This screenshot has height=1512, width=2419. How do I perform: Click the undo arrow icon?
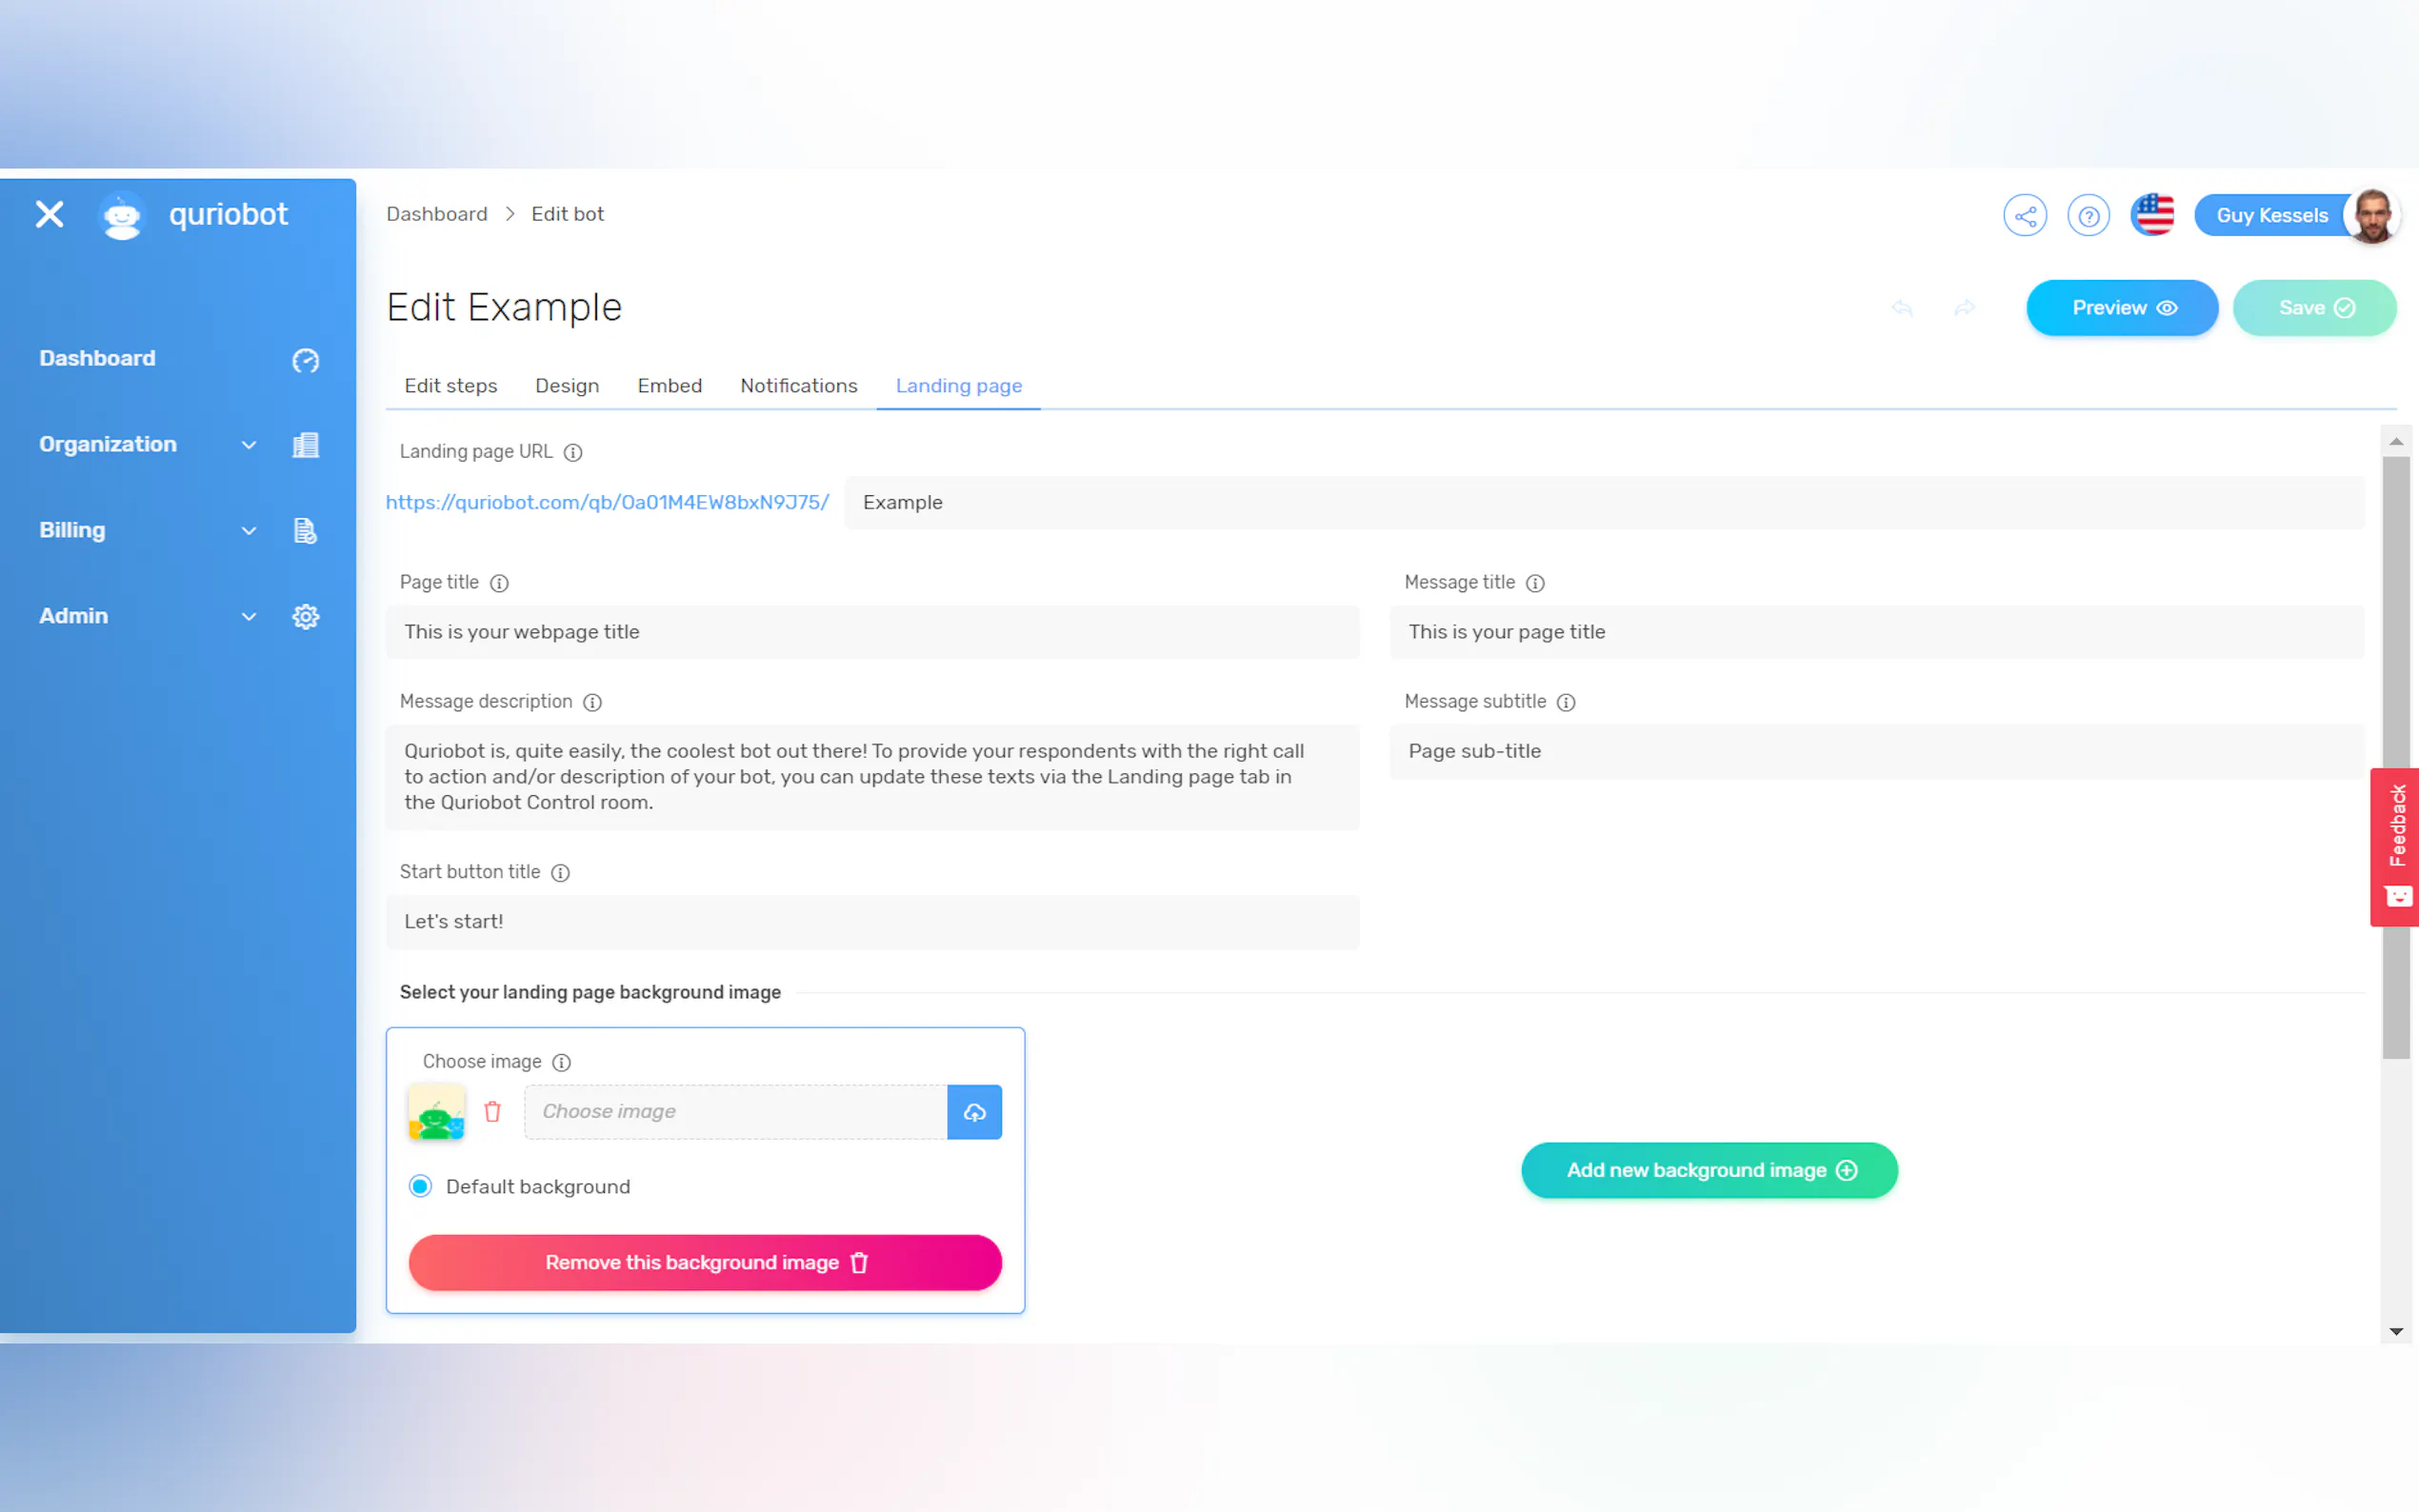(1901, 308)
